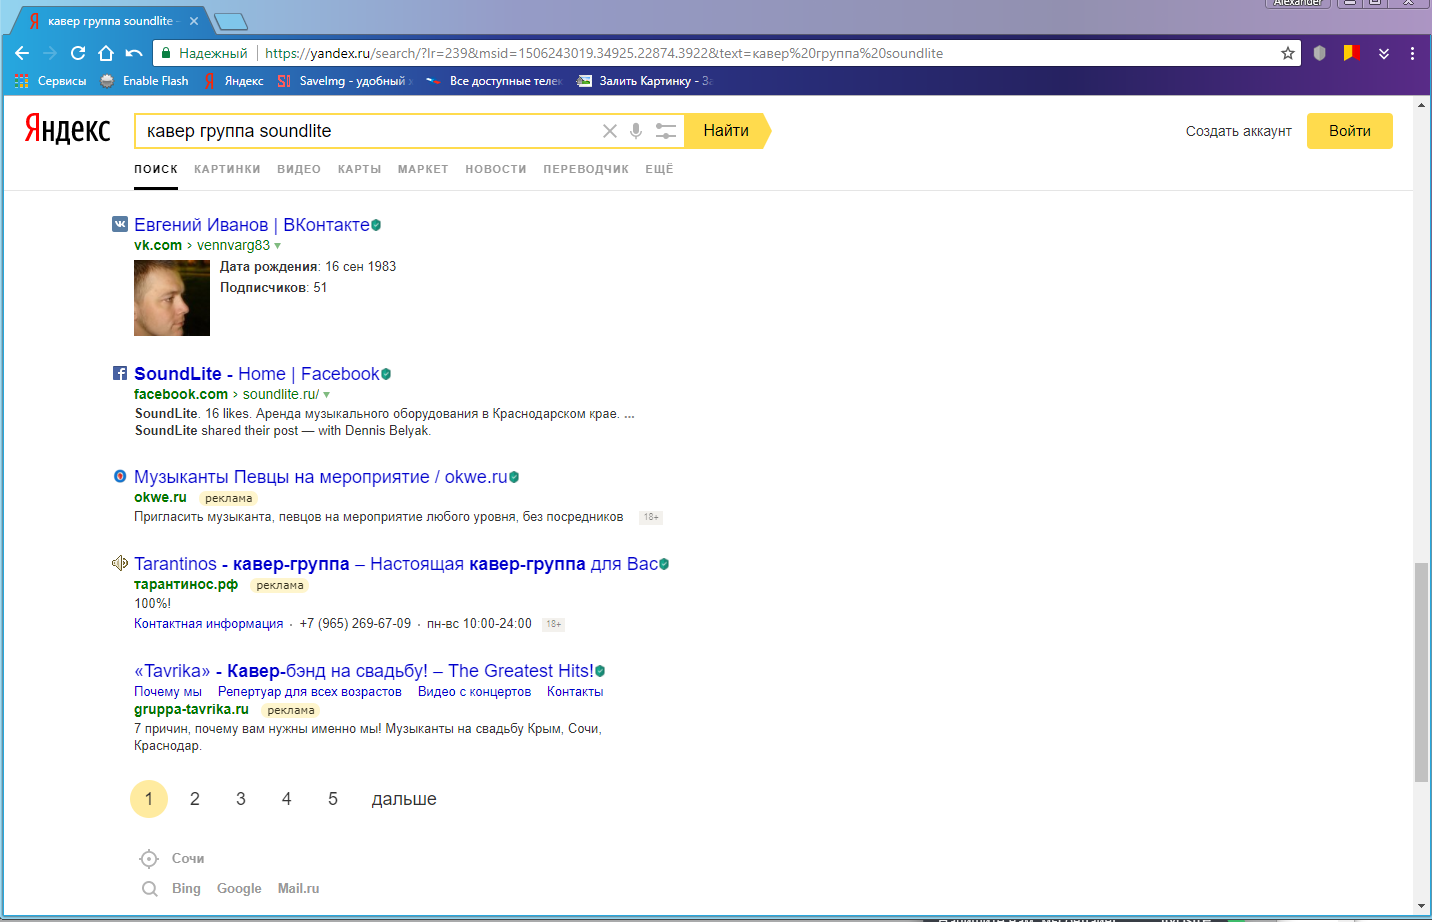This screenshot has width=1432, height=922.
Task: Open the Яндекс bookmark in bookmarks bar
Action: (234, 81)
